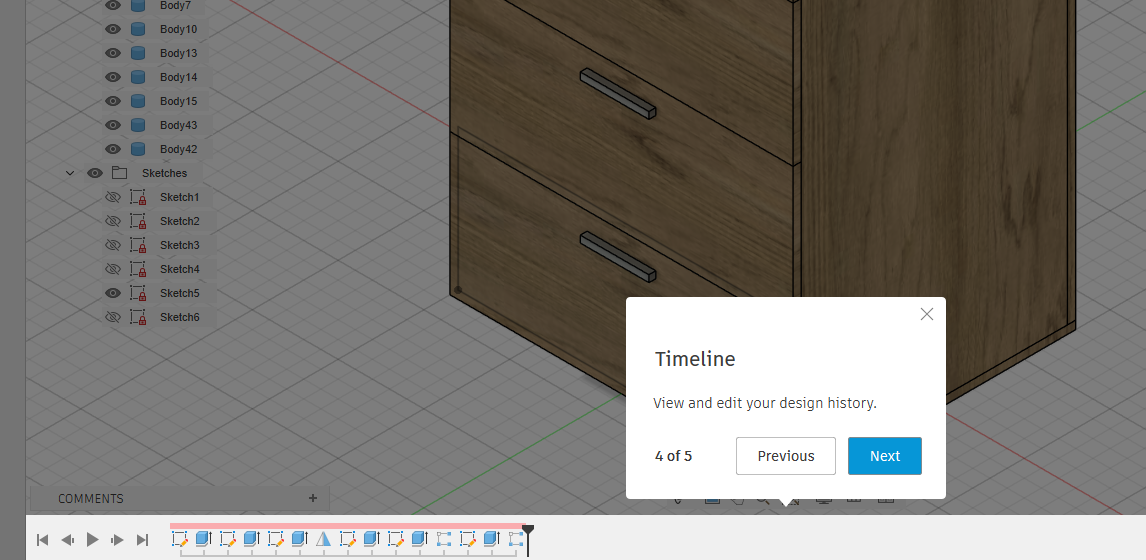Select Sketch6 in the browser tree
This screenshot has width=1146, height=560.
[x=180, y=317]
